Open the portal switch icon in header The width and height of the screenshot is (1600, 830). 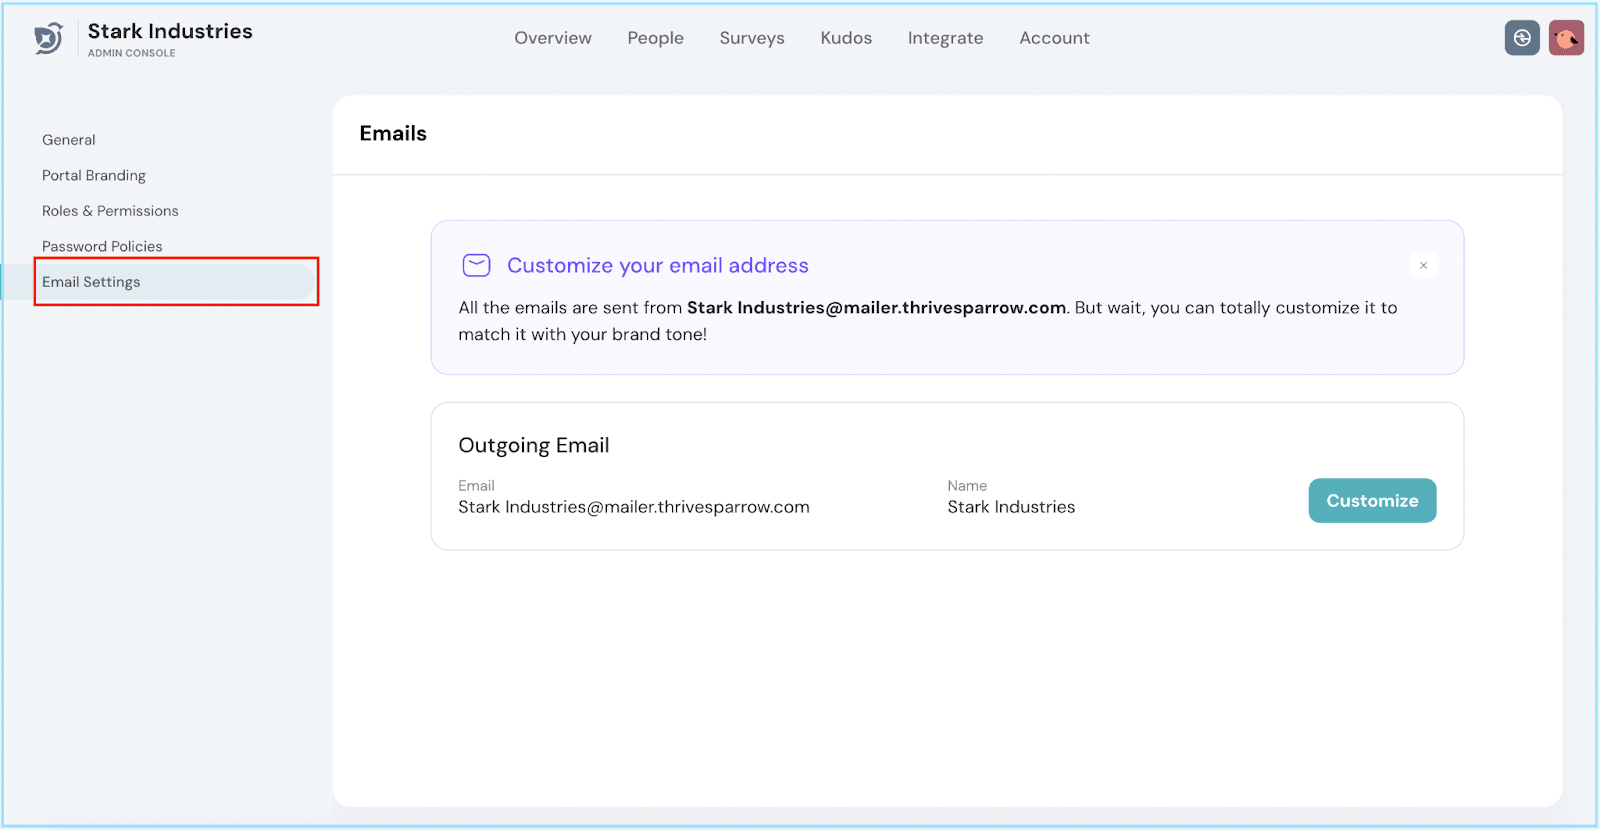[1522, 38]
